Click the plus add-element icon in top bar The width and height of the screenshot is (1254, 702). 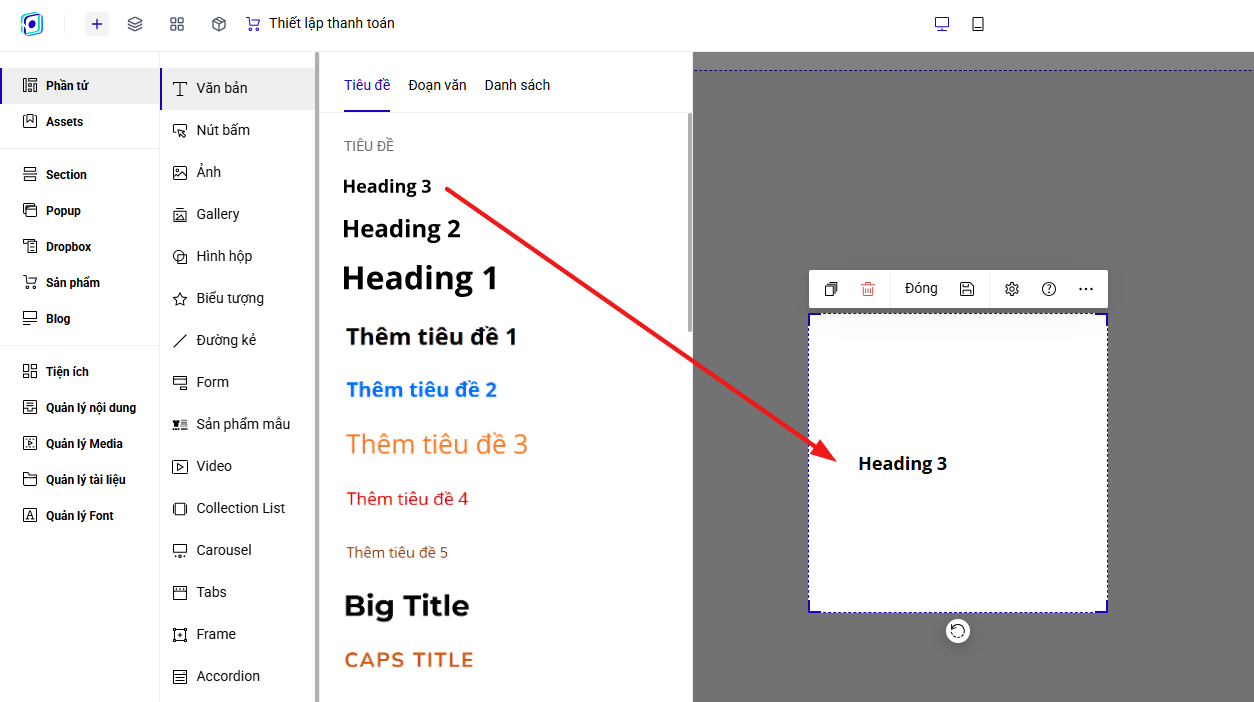point(97,24)
